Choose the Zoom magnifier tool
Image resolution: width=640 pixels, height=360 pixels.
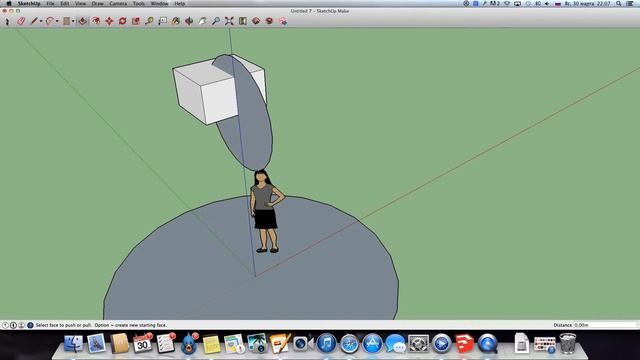point(216,21)
